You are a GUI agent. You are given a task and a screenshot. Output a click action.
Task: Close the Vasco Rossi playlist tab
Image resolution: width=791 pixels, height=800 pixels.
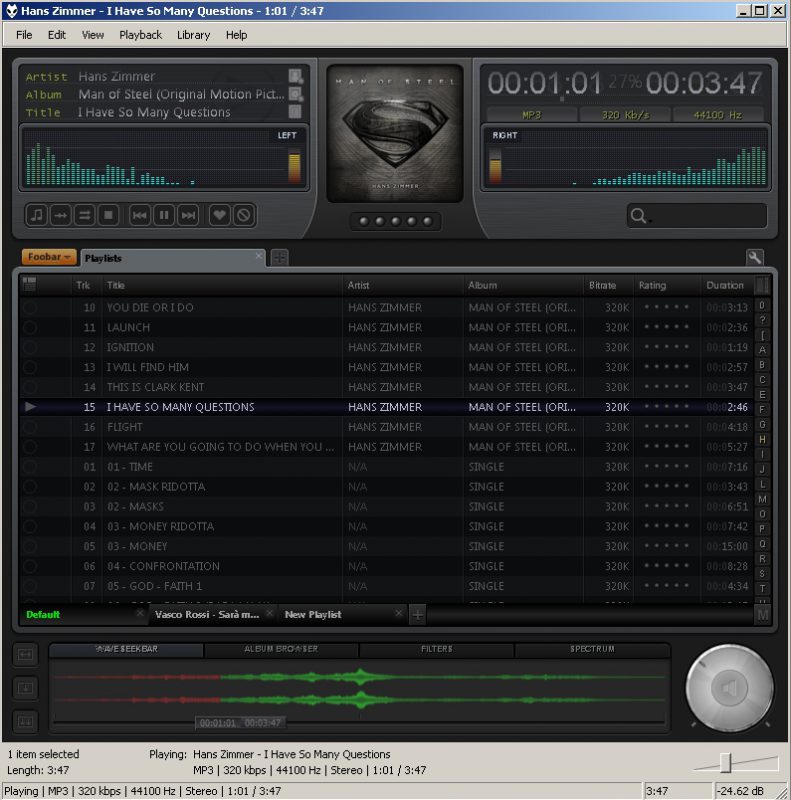pyautogui.click(x=270, y=612)
